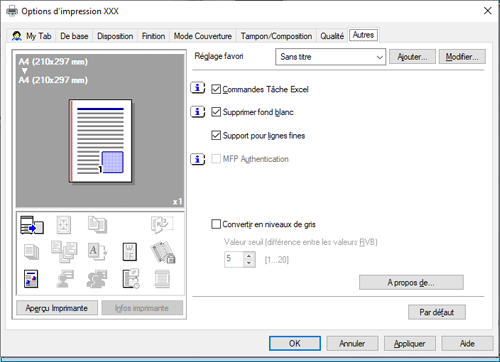Click the greyed multi-user account track icon

click(x=97, y=279)
